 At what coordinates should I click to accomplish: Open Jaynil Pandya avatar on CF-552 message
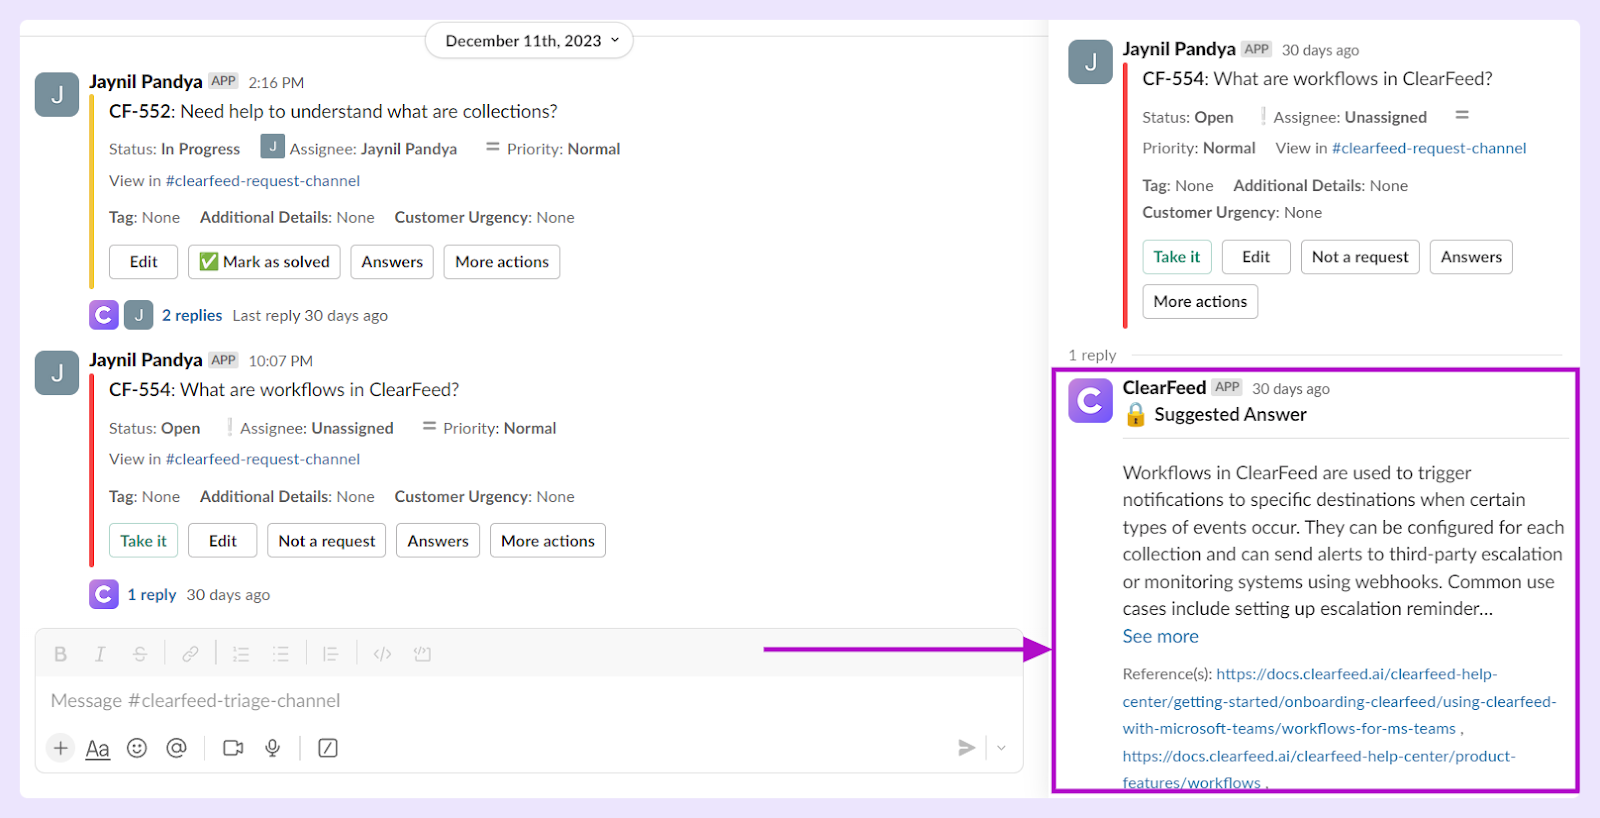click(57, 95)
